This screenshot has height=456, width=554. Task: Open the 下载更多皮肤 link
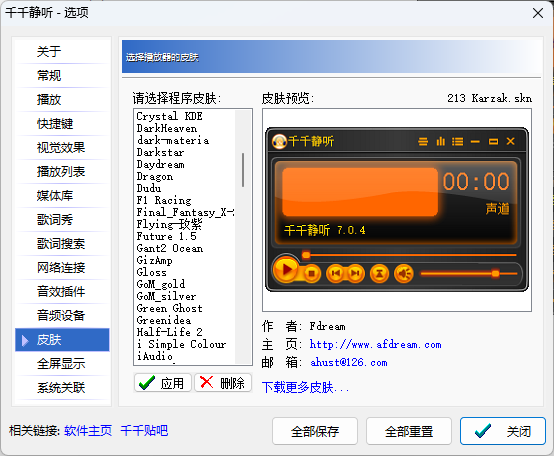pyautogui.click(x=306, y=388)
